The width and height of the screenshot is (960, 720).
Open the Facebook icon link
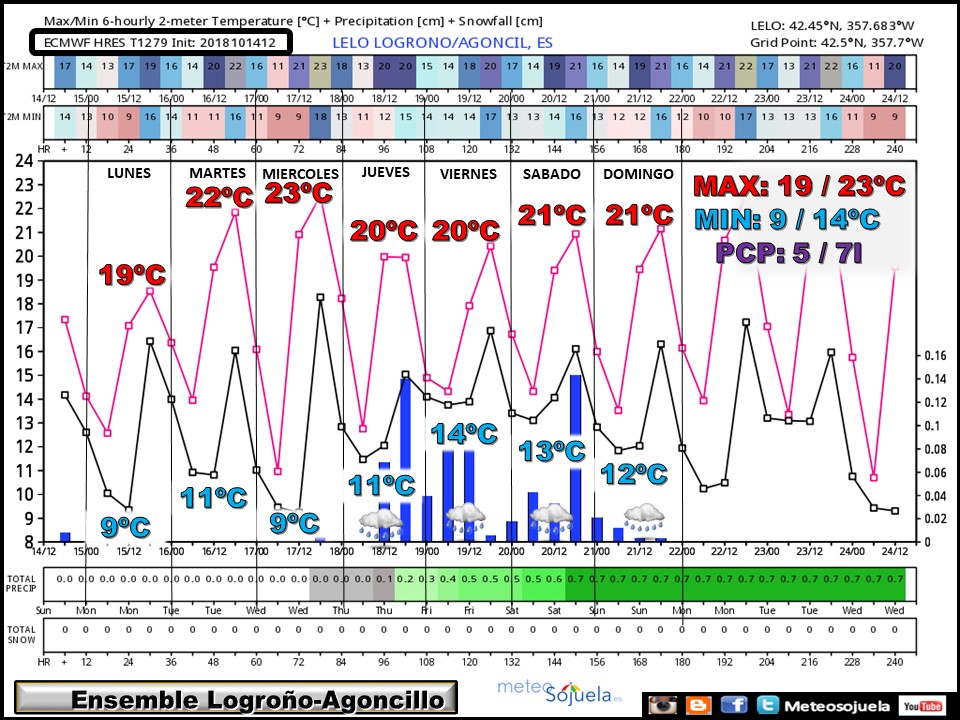734,705
